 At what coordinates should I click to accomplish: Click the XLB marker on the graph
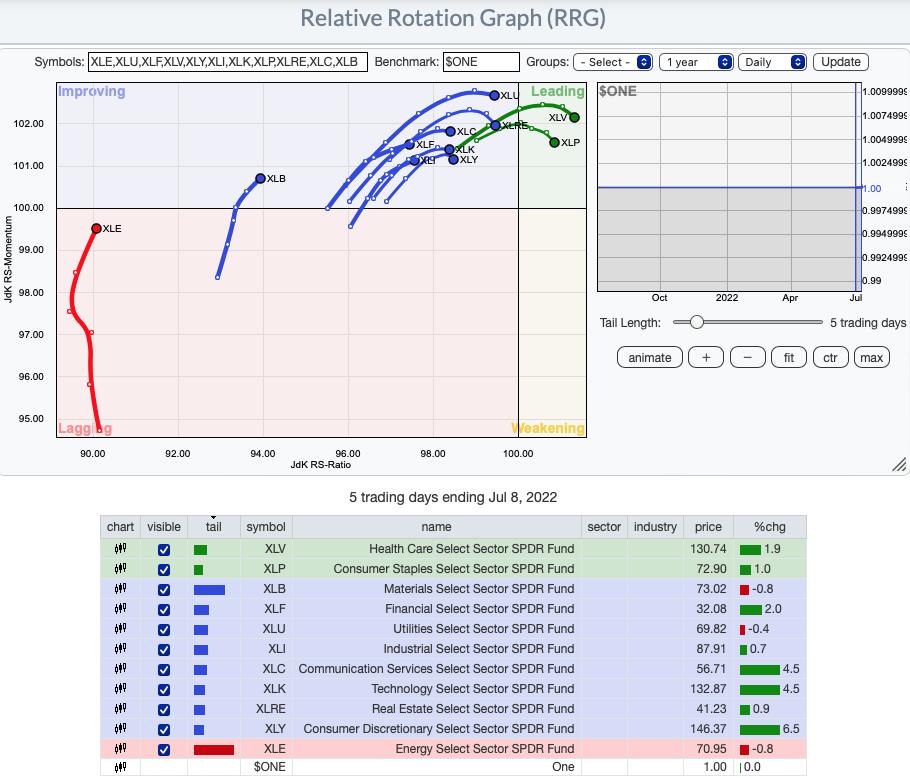pos(260,179)
